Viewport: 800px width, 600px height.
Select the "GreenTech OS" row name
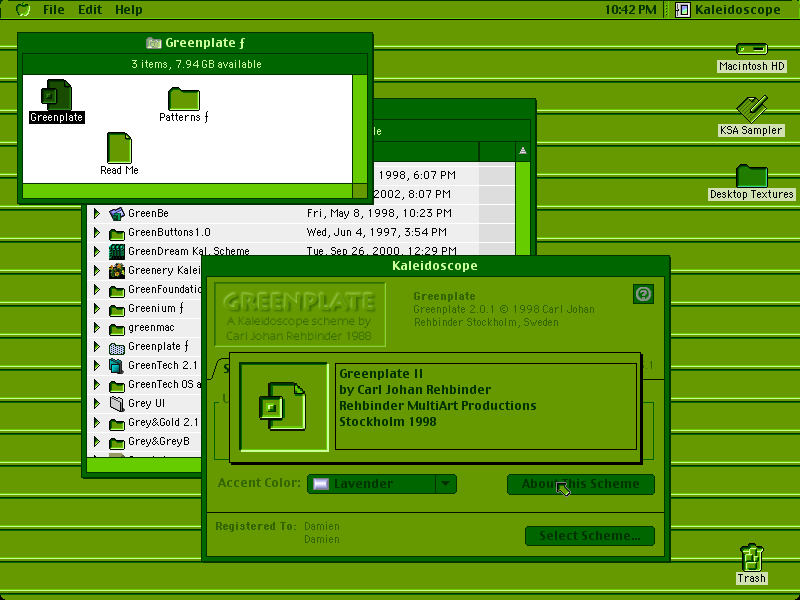[x=161, y=385]
